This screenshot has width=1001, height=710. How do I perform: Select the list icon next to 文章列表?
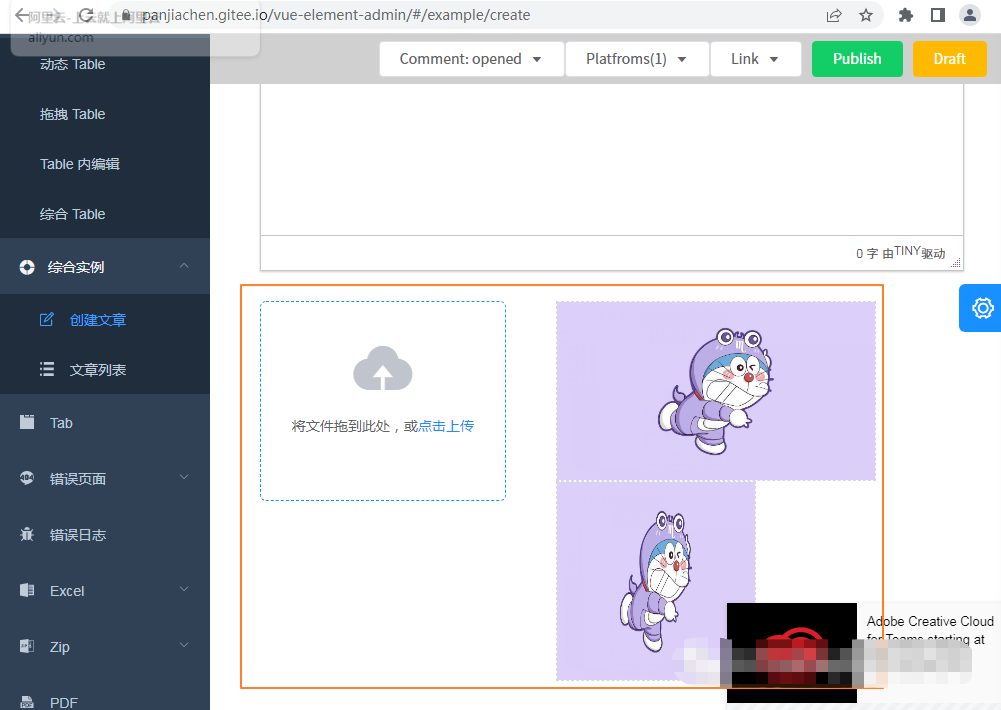click(x=46, y=369)
